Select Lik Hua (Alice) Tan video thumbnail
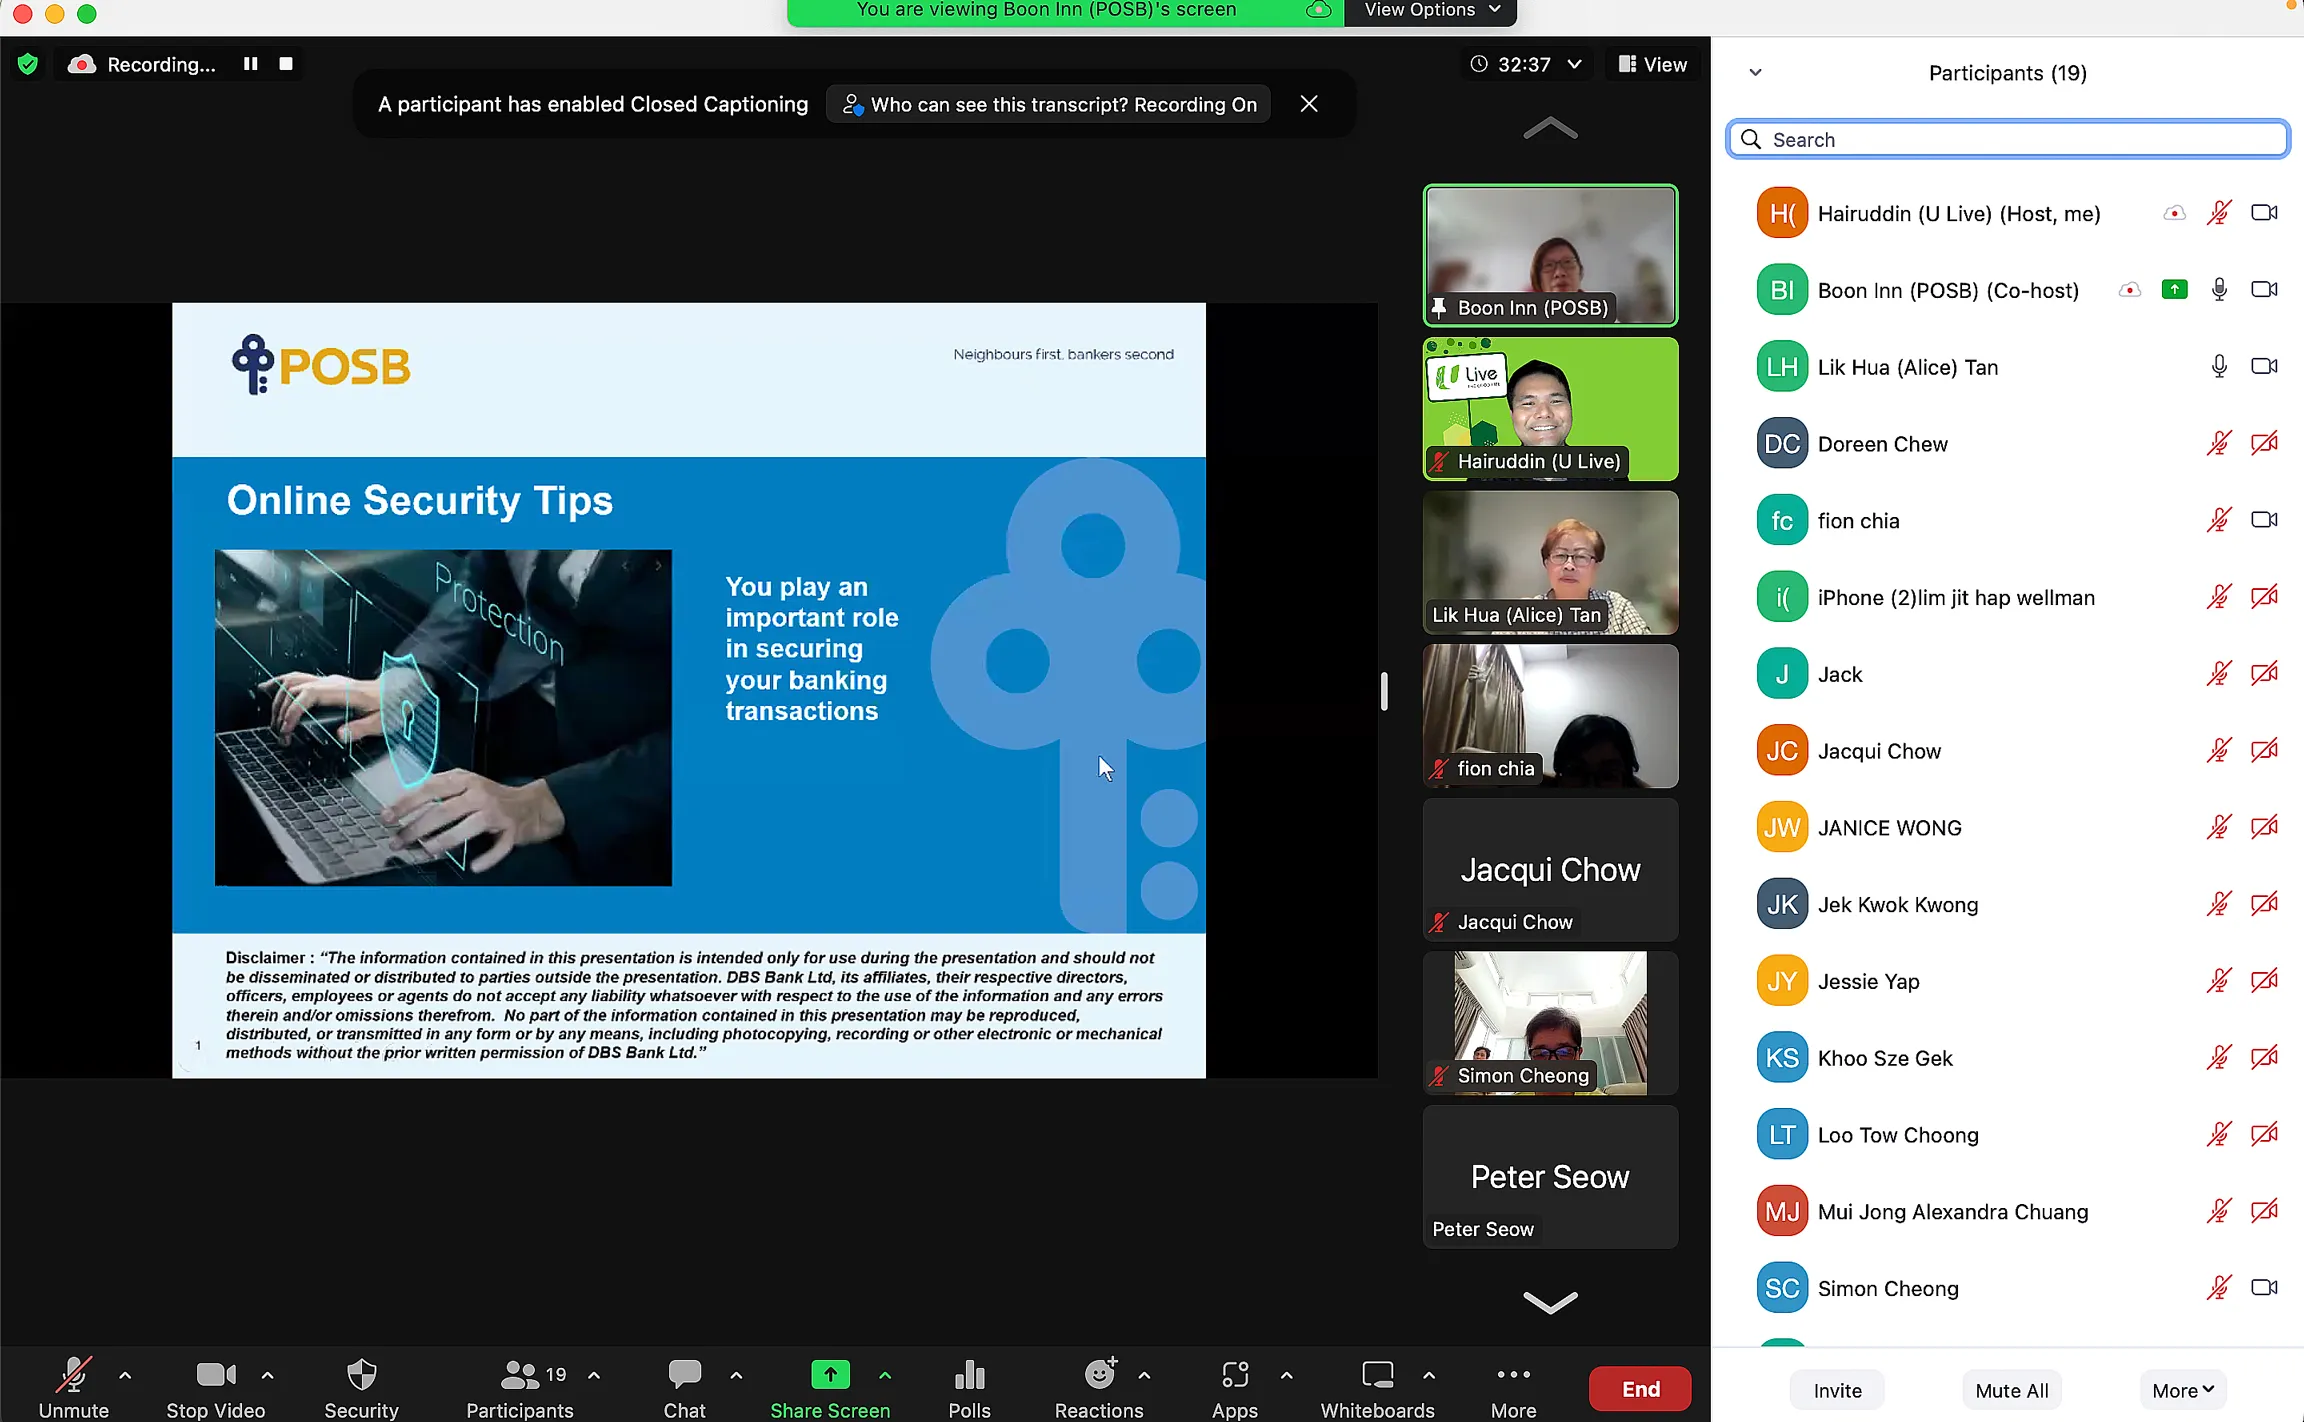Viewport: 2304px width, 1422px height. [1550, 562]
